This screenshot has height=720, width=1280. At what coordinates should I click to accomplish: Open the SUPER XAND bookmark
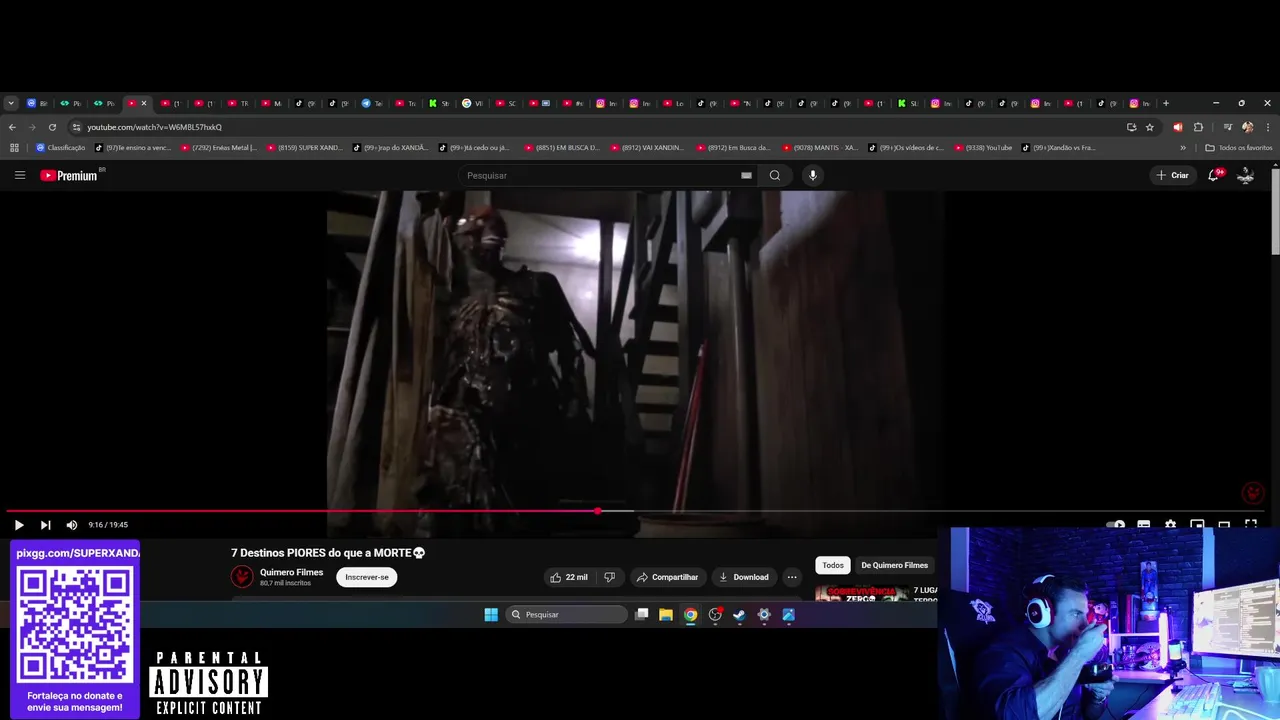click(x=305, y=147)
